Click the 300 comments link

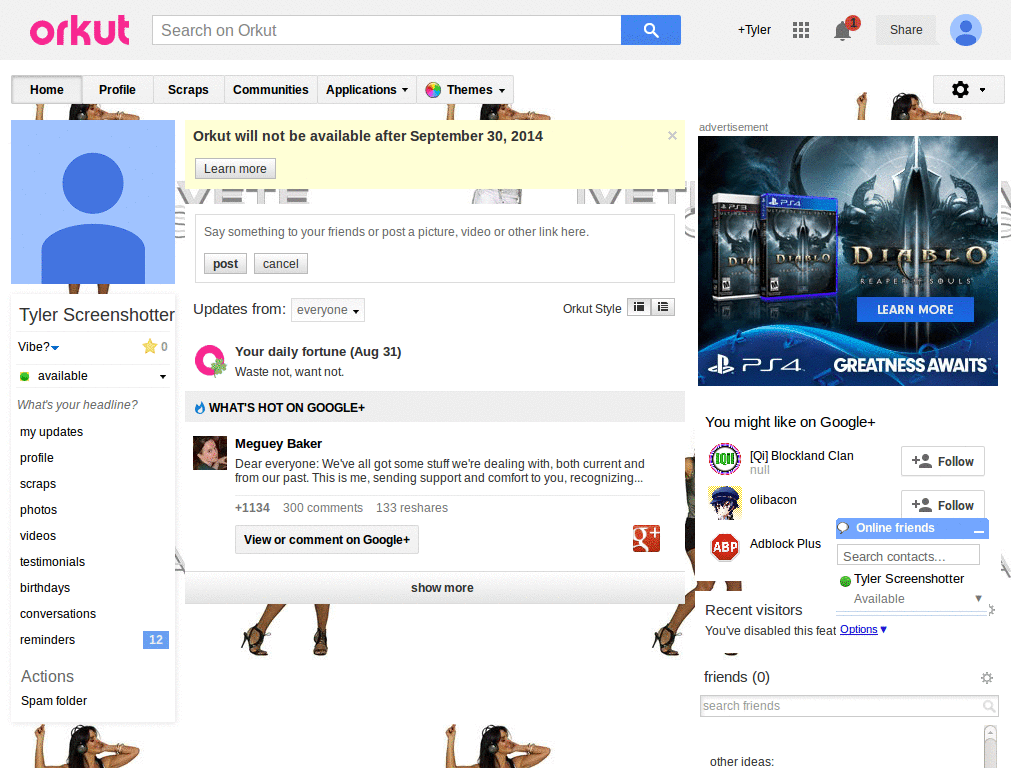pyautogui.click(x=323, y=508)
